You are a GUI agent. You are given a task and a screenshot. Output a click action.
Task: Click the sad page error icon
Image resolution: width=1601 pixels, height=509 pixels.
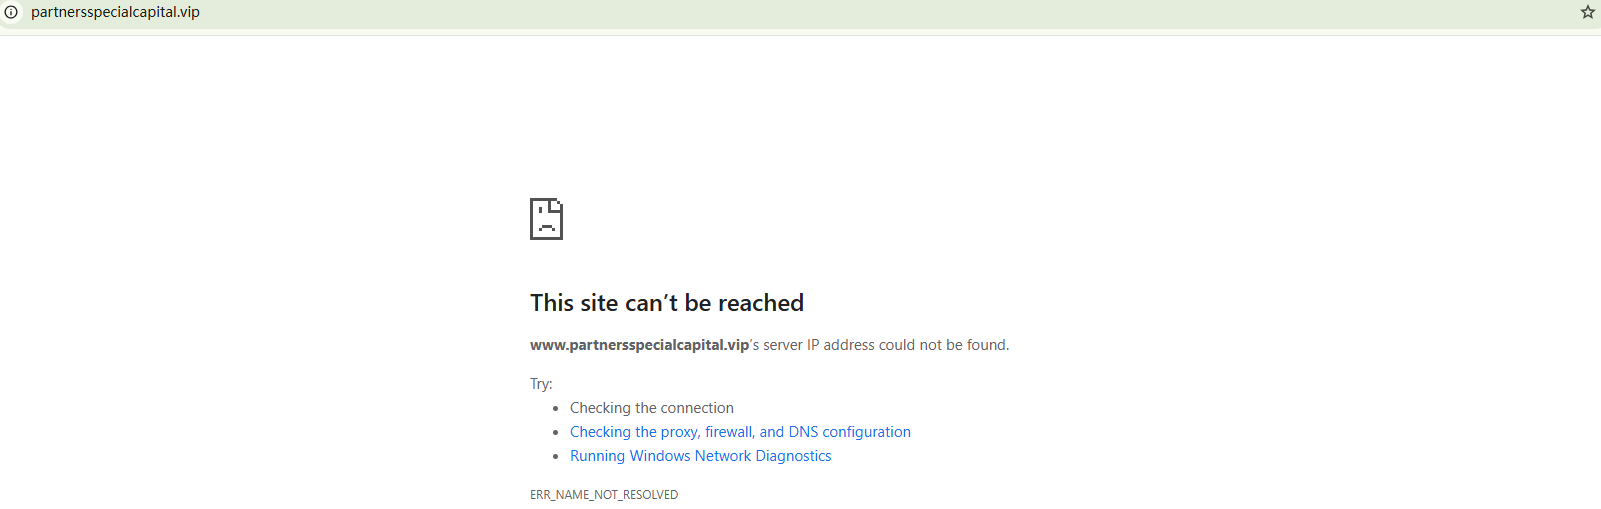click(x=546, y=219)
